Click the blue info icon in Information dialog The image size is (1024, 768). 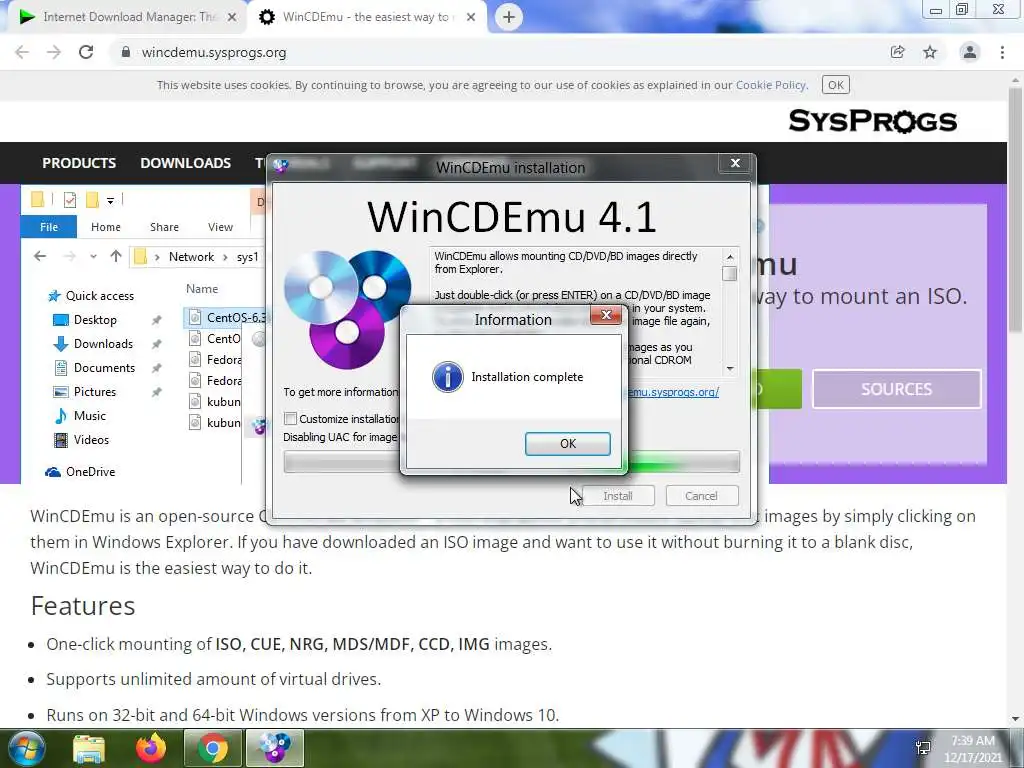pos(447,377)
